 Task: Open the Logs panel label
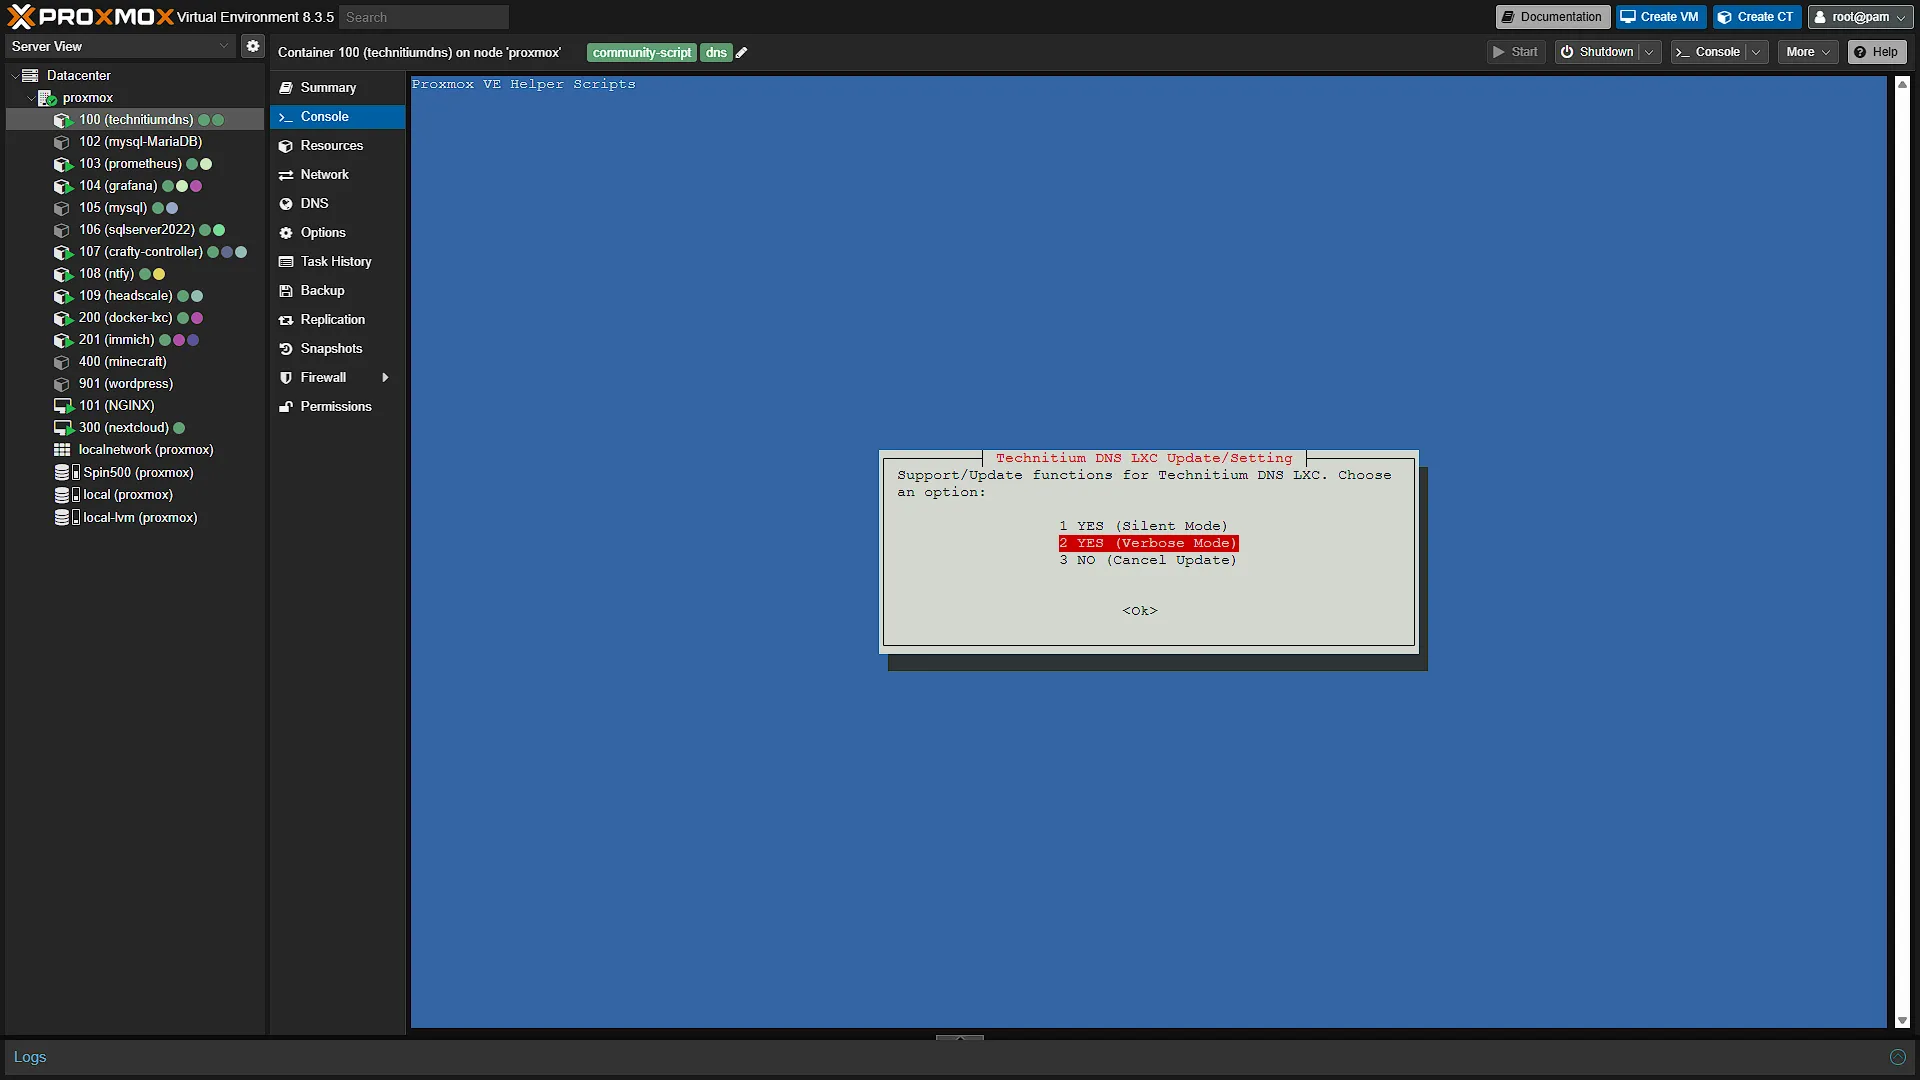coord(30,1057)
